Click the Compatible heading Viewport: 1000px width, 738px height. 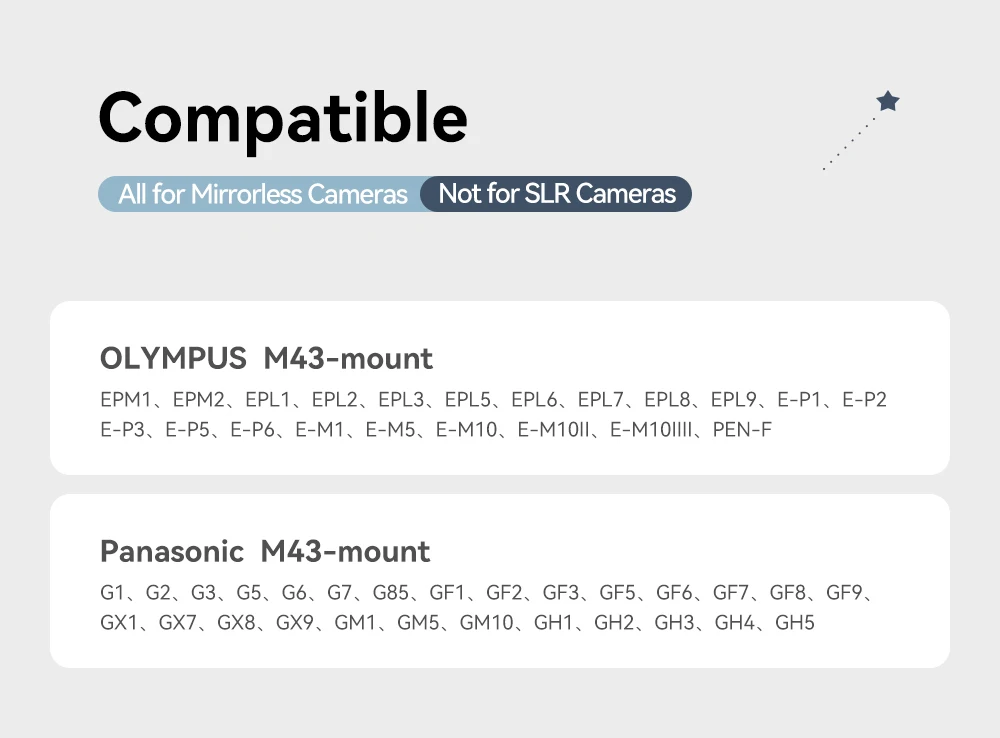point(283,118)
